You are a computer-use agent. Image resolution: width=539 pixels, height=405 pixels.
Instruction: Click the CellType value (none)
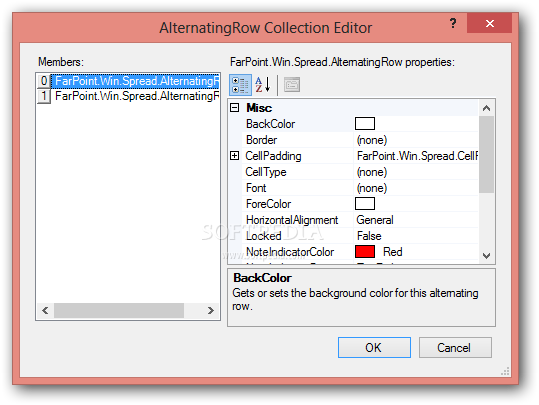[x=372, y=172]
